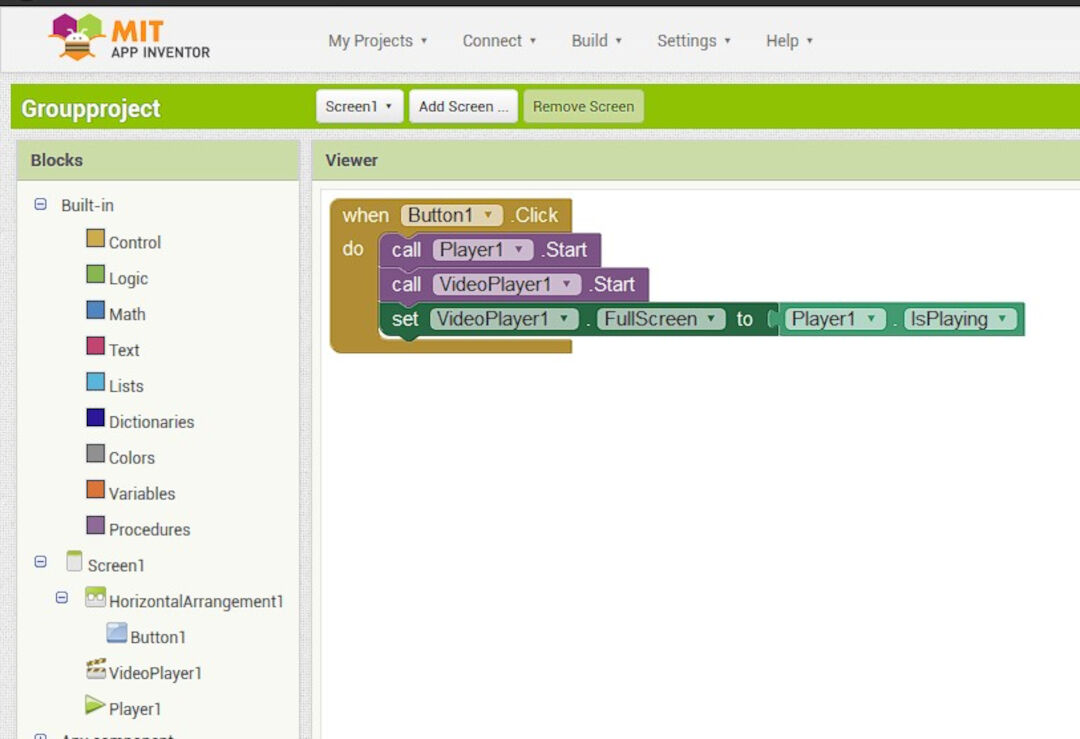Click the Lists category light-blue square icon

tap(96, 382)
